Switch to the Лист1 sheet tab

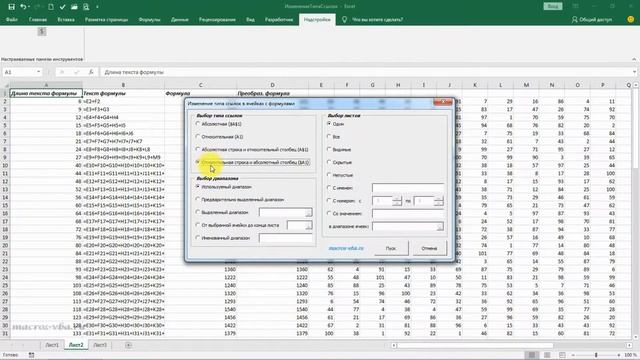tap(52, 345)
